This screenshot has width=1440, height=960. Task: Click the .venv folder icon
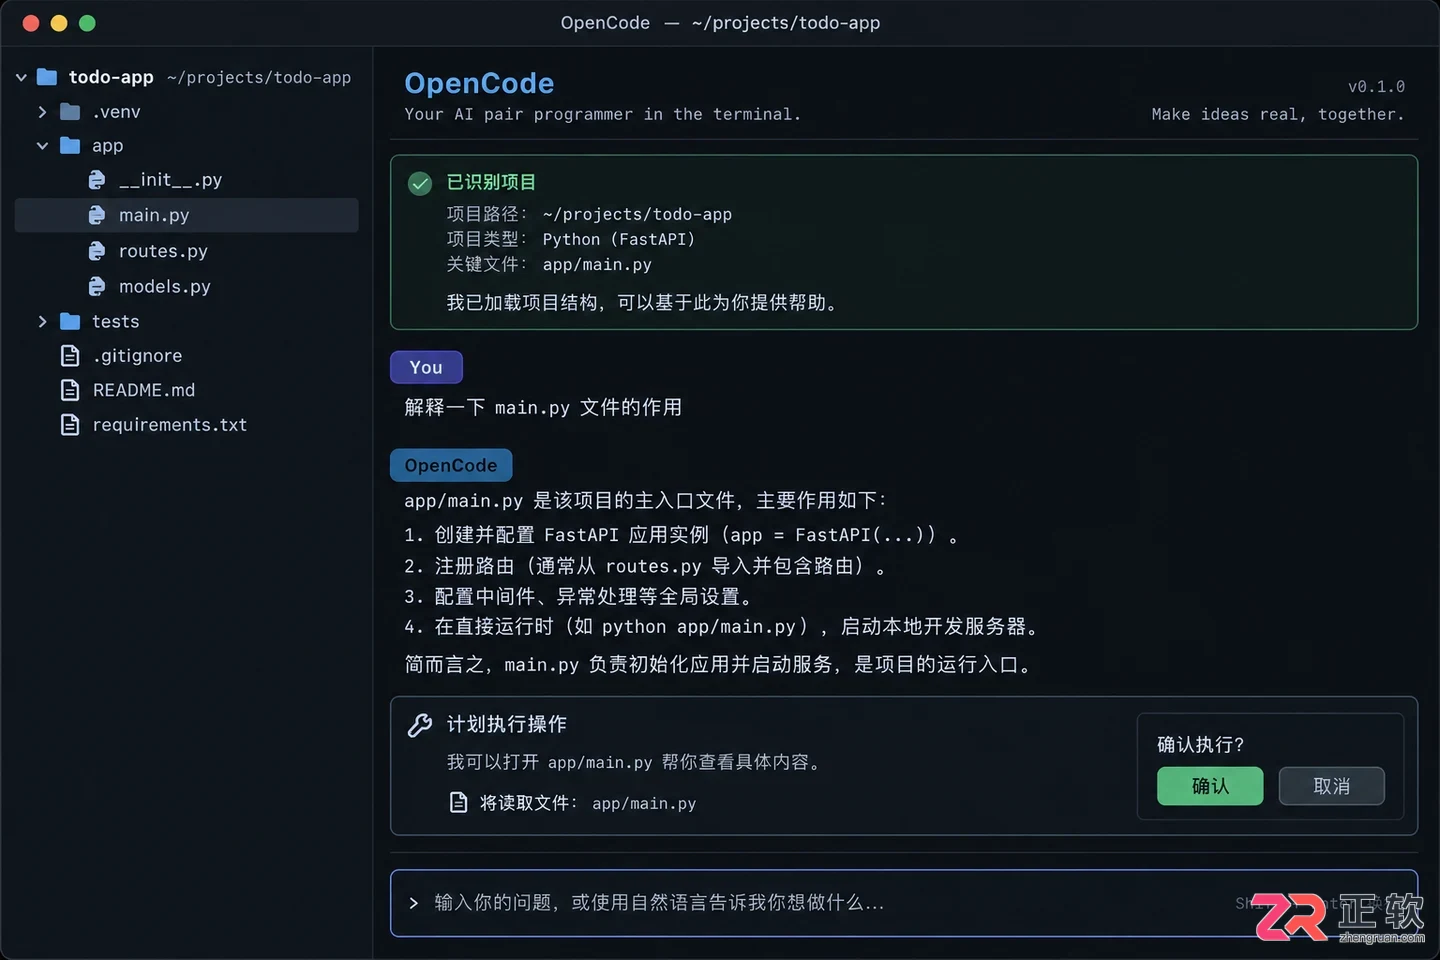point(70,111)
